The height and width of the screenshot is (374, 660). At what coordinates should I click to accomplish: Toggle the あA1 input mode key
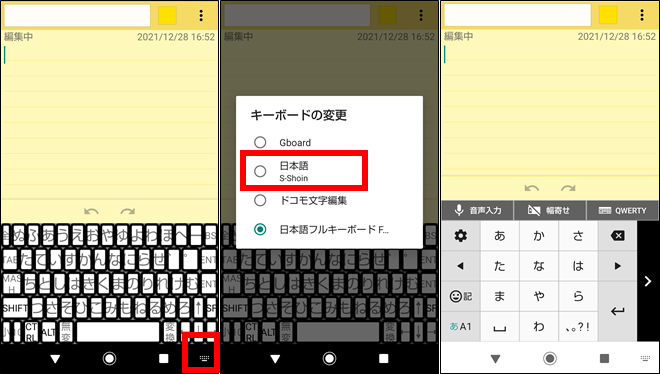tap(460, 327)
